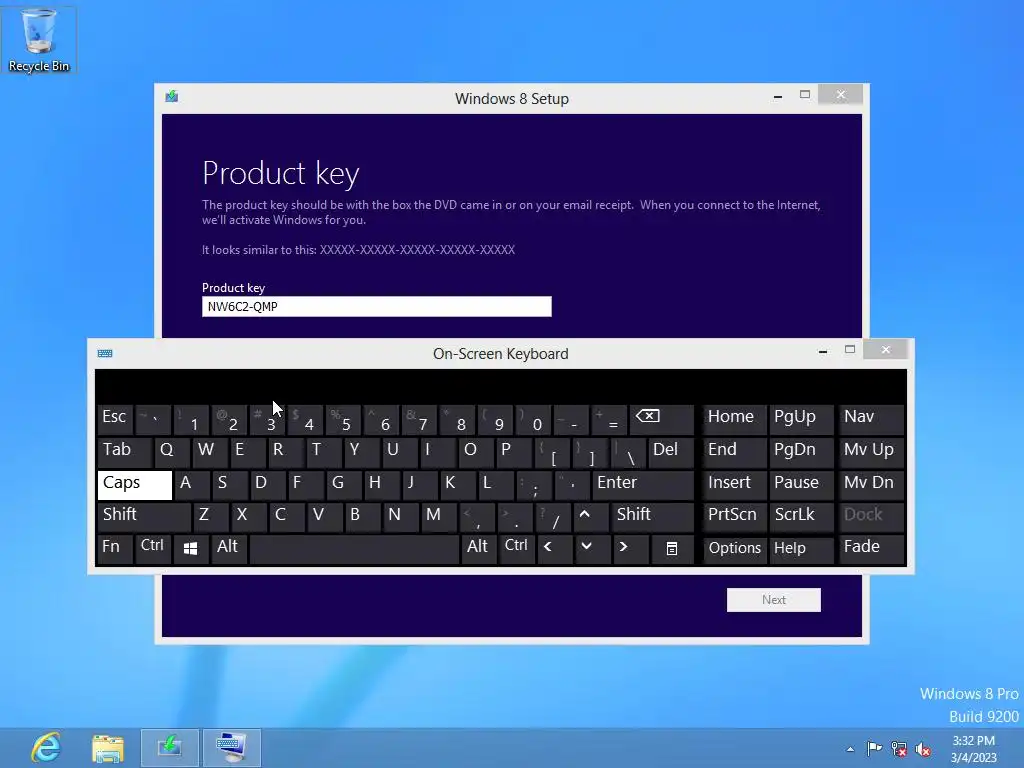Tap the Tab key

[x=125, y=451]
